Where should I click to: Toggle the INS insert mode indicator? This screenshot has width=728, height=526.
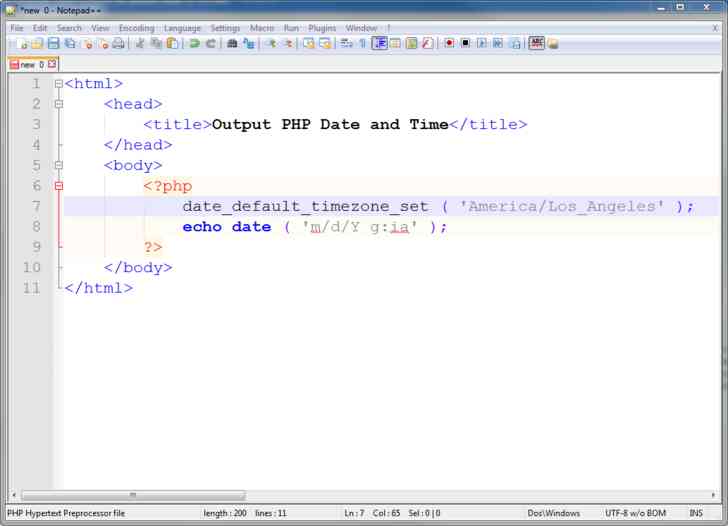pyautogui.click(x=696, y=513)
